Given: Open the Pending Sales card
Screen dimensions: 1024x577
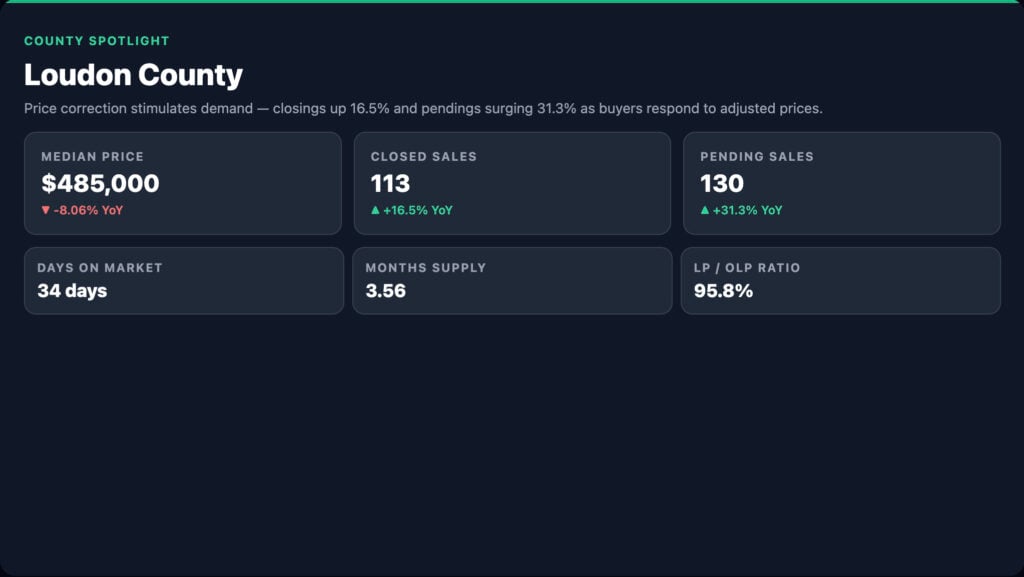Looking at the screenshot, I should (842, 183).
